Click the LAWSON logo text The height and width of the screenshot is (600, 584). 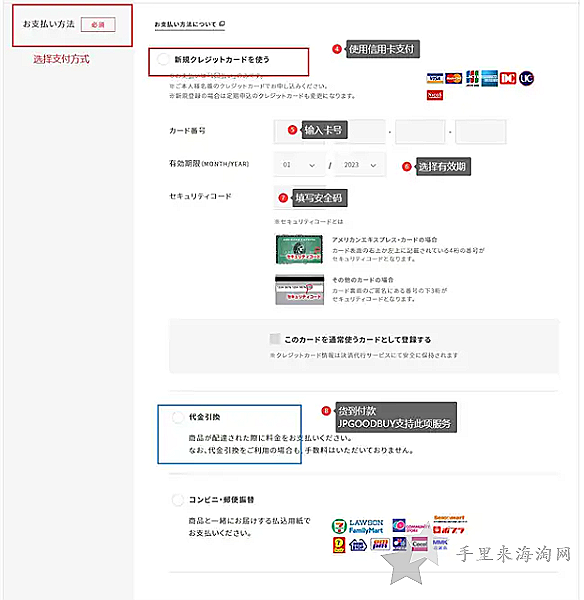pyautogui.click(x=366, y=523)
